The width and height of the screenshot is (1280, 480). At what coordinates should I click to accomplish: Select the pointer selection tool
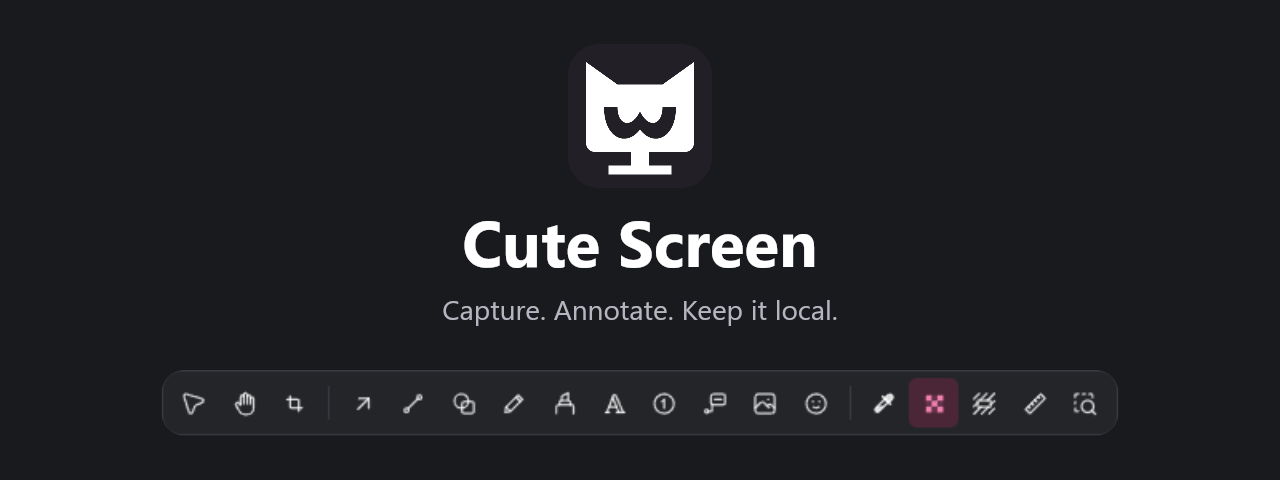[194, 403]
